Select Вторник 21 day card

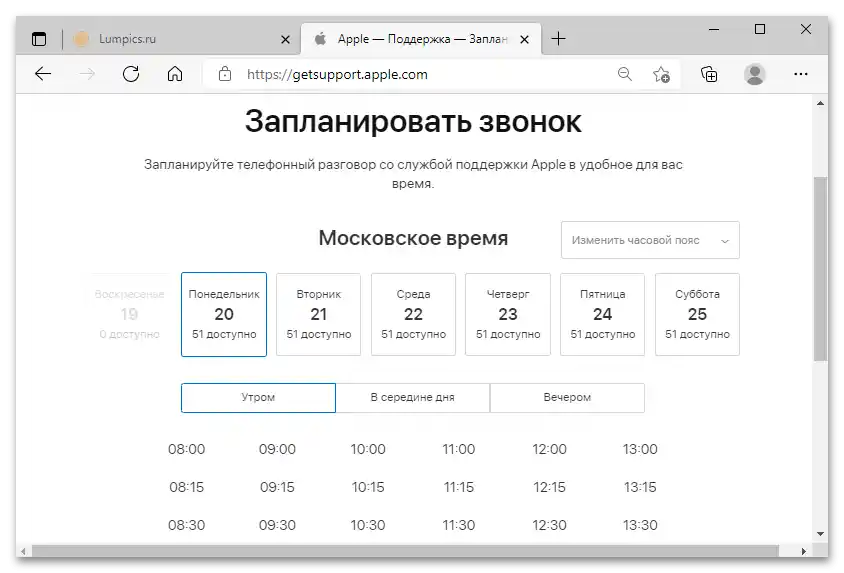click(x=319, y=314)
